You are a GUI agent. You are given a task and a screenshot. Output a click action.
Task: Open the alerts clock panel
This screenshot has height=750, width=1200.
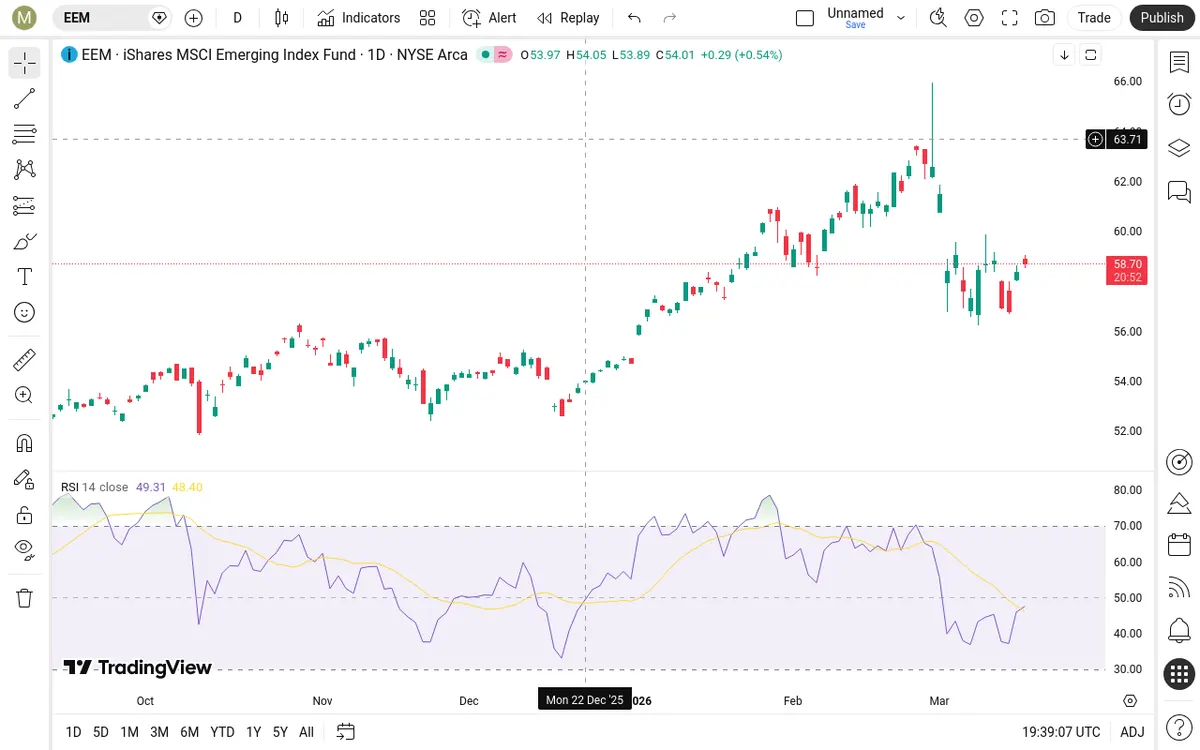[1179, 104]
